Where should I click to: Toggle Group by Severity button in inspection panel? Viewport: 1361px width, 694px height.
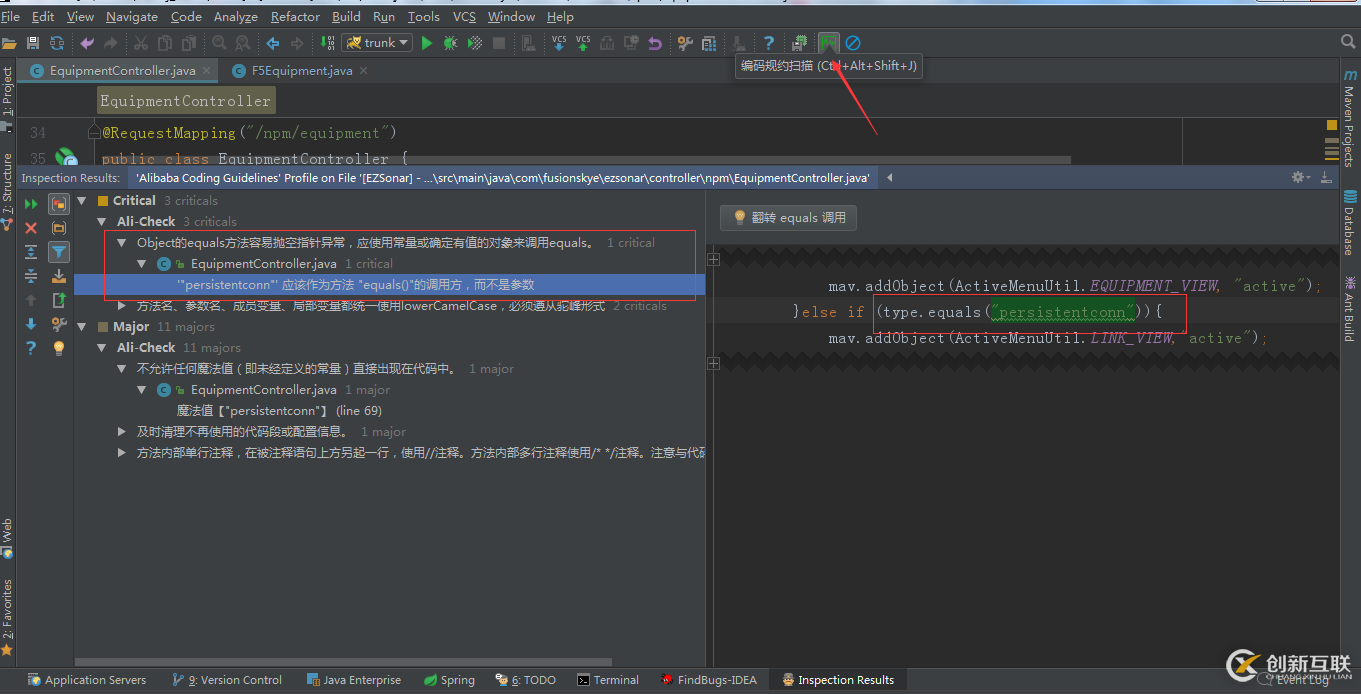pos(59,204)
